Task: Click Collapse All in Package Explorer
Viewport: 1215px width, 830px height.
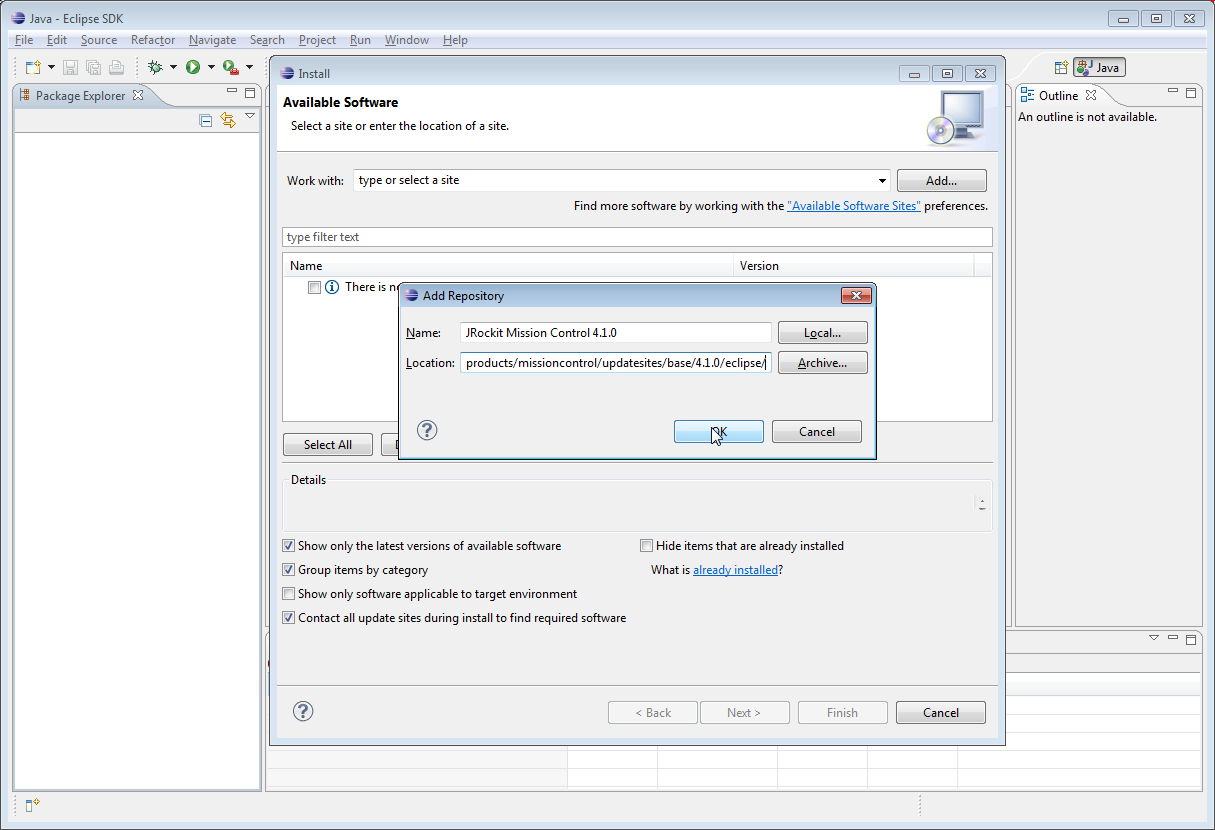Action: [x=206, y=120]
